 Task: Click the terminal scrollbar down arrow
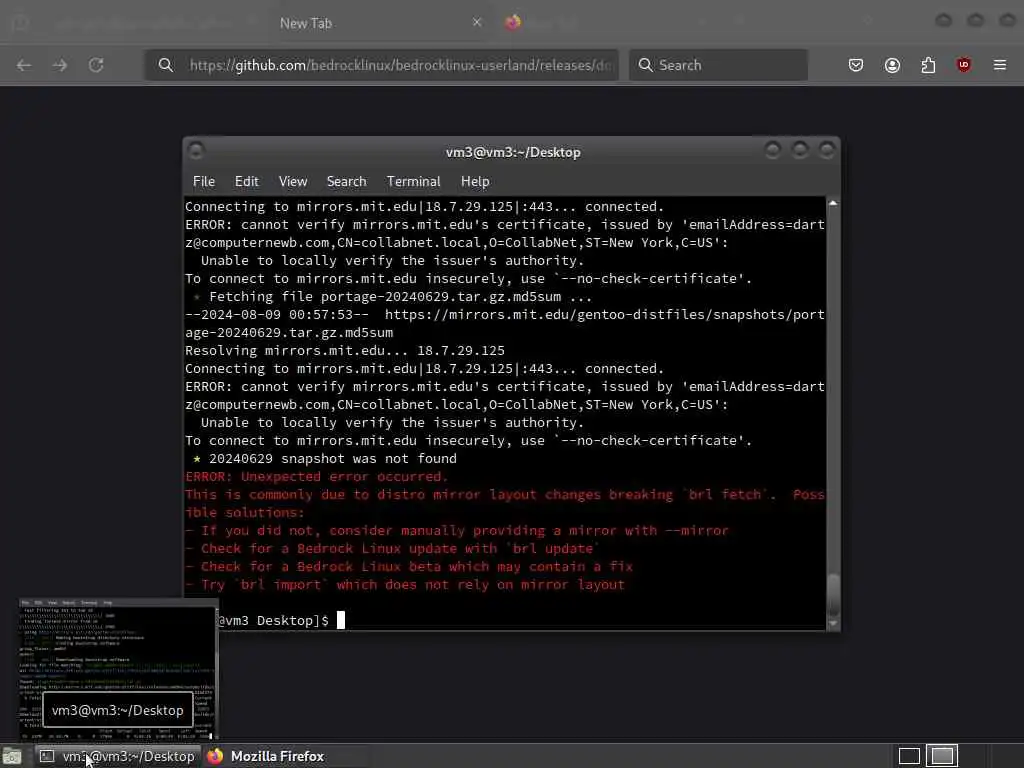point(833,624)
